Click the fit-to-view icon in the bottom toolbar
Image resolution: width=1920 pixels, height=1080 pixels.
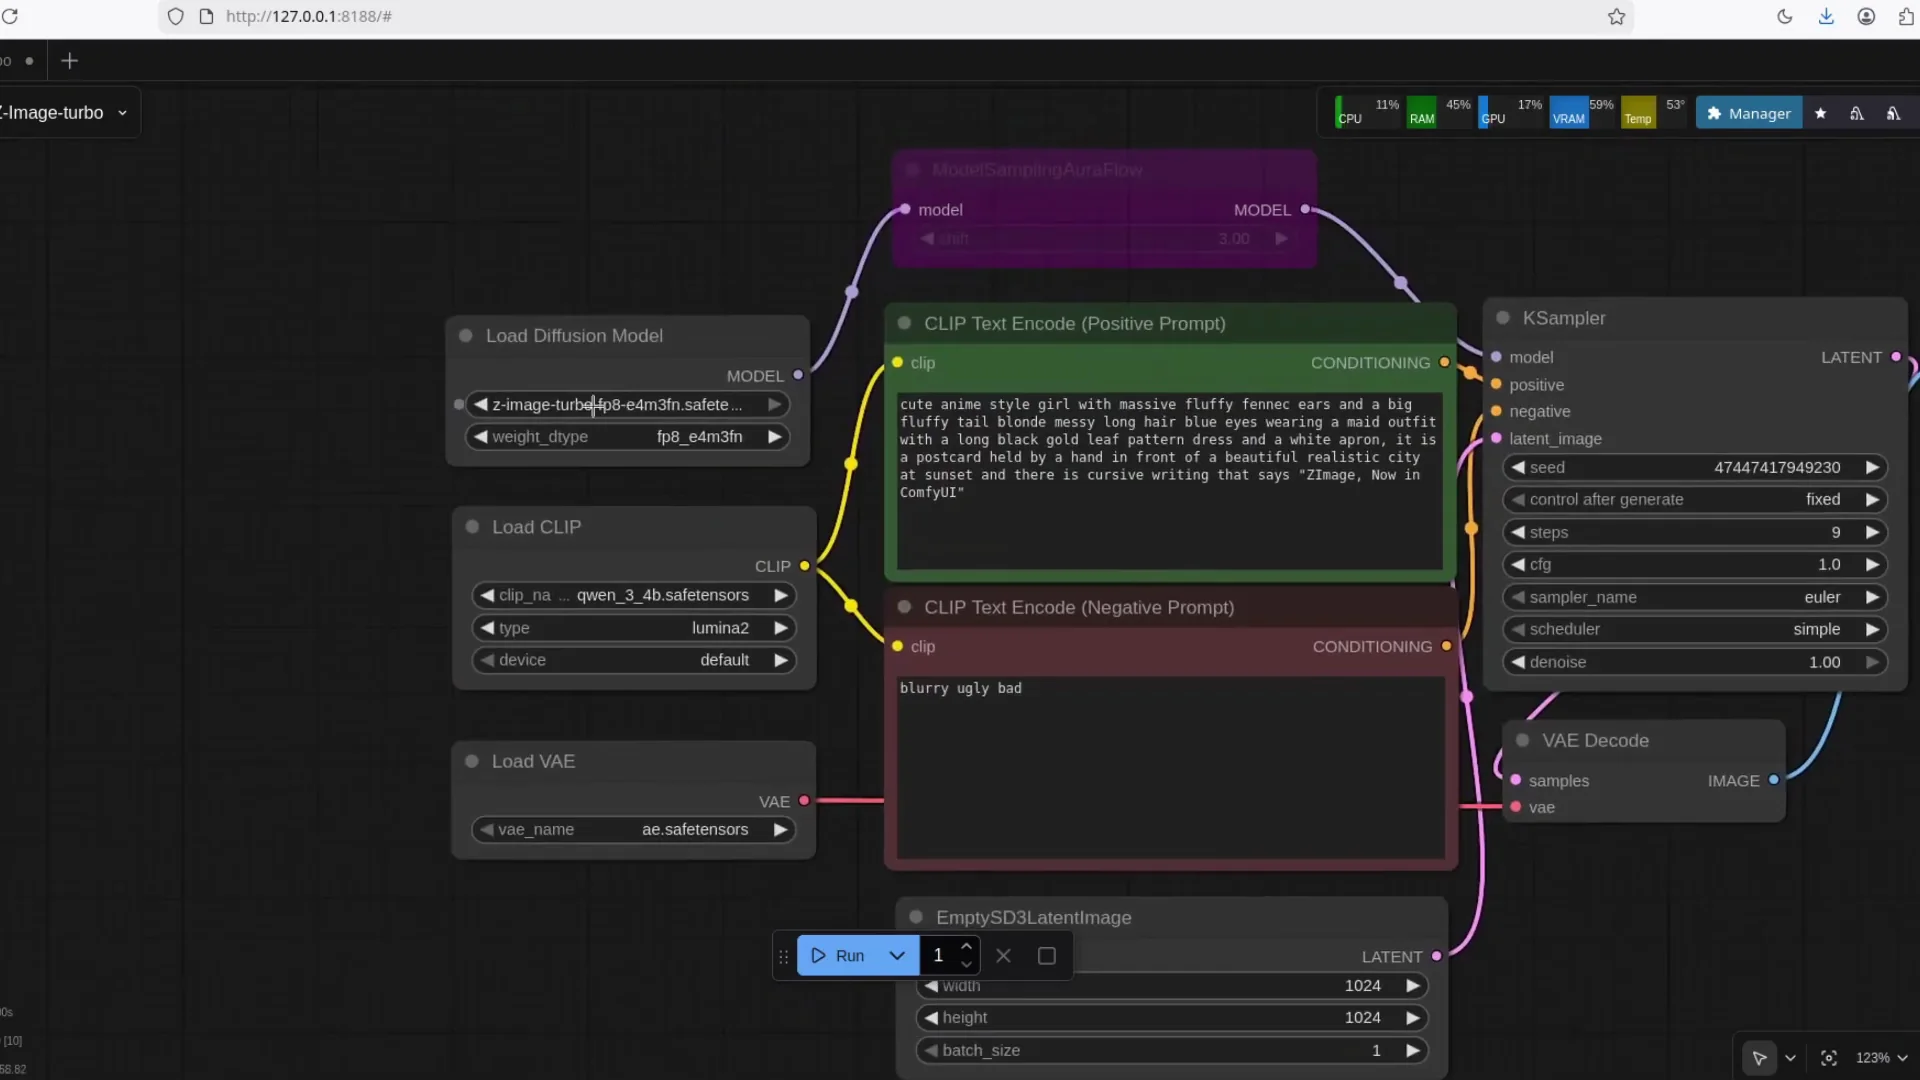click(x=1829, y=1058)
